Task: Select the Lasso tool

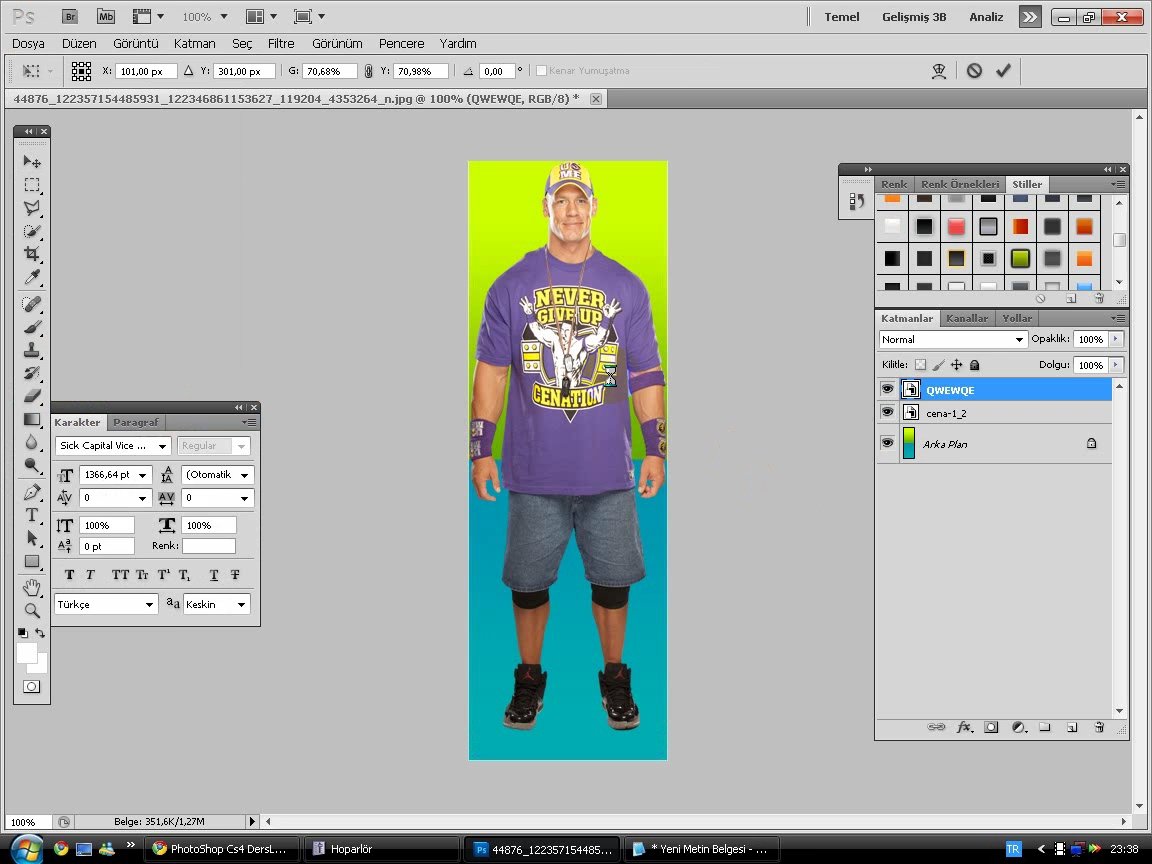Action: click(32, 208)
